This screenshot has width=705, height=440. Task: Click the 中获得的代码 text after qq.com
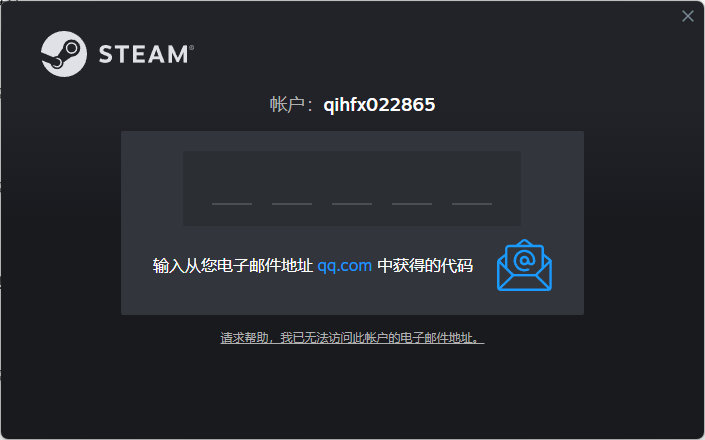[x=425, y=266]
